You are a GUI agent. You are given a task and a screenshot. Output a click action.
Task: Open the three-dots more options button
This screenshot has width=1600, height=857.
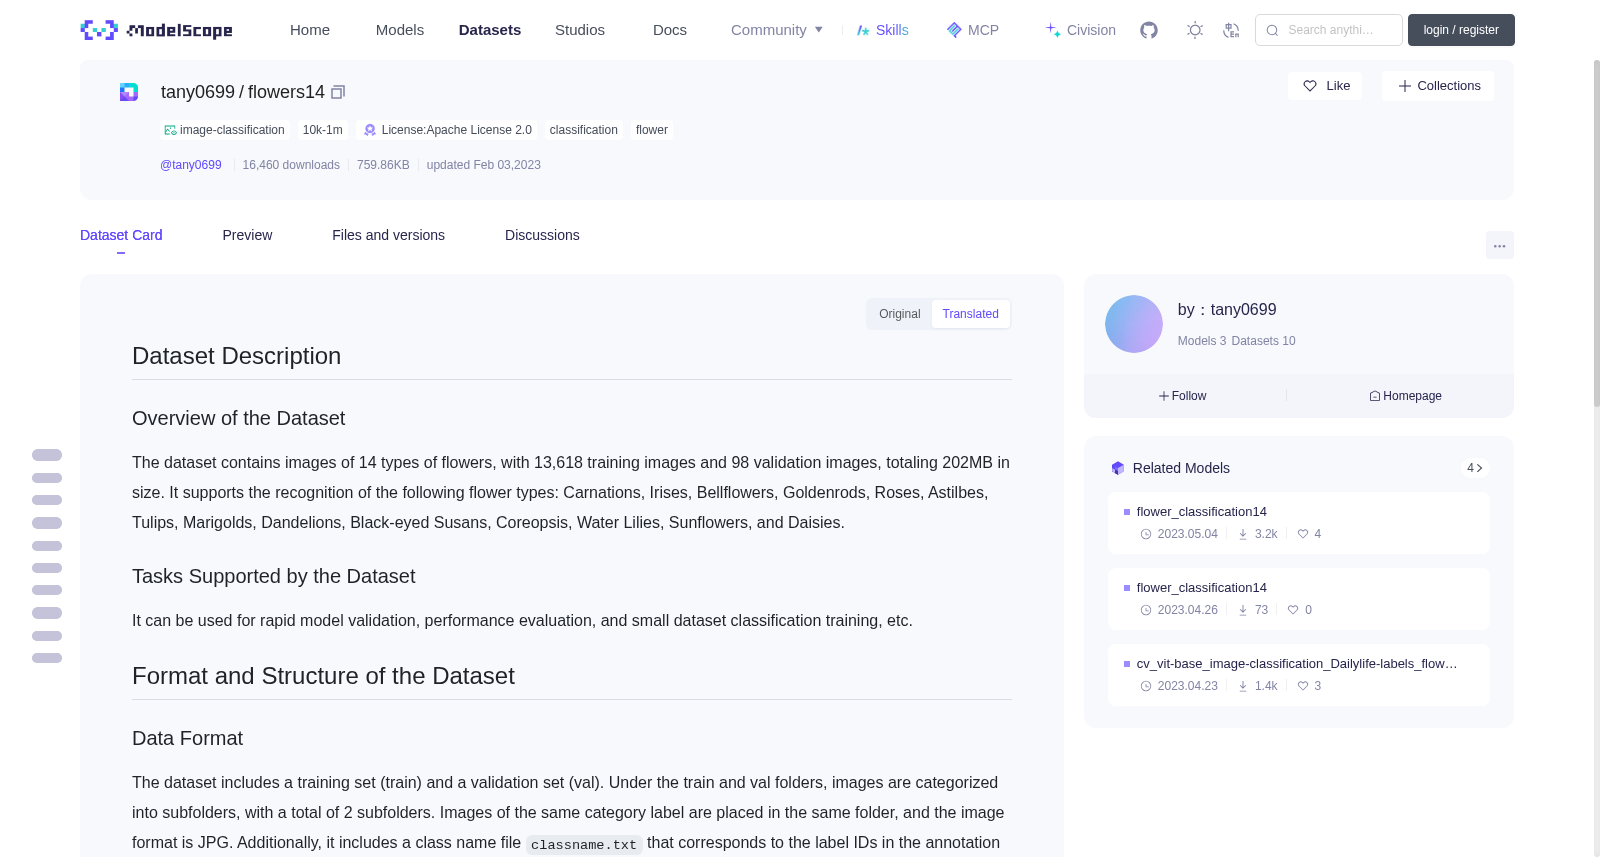[x=1499, y=245]
